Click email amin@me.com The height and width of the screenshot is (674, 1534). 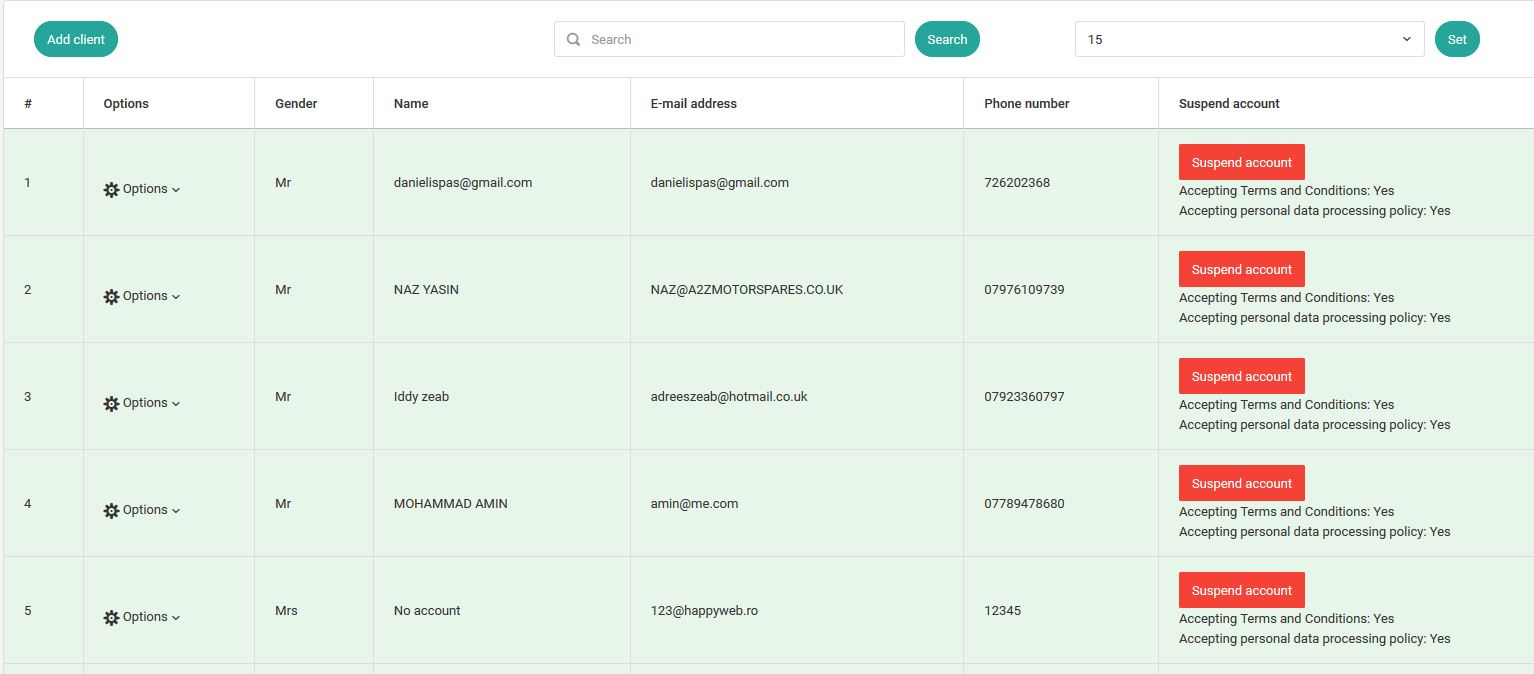(x=694, y=503)
